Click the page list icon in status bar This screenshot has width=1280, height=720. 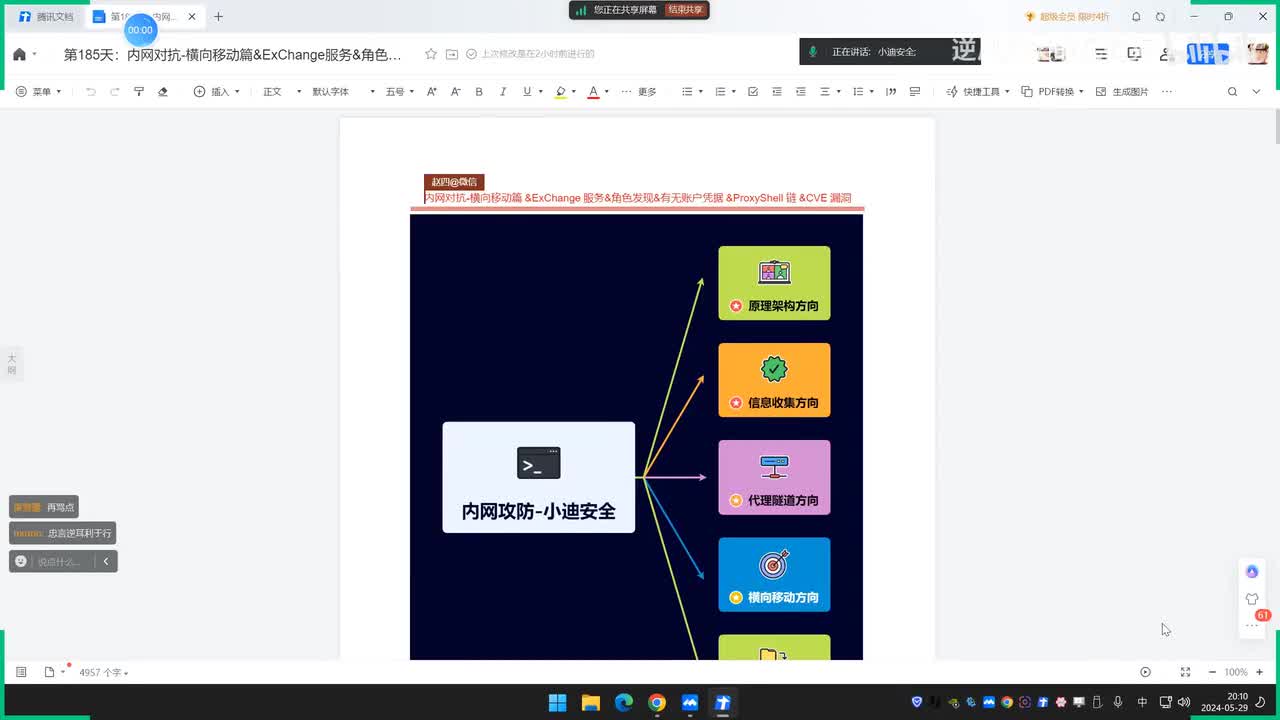pos(21,672)
